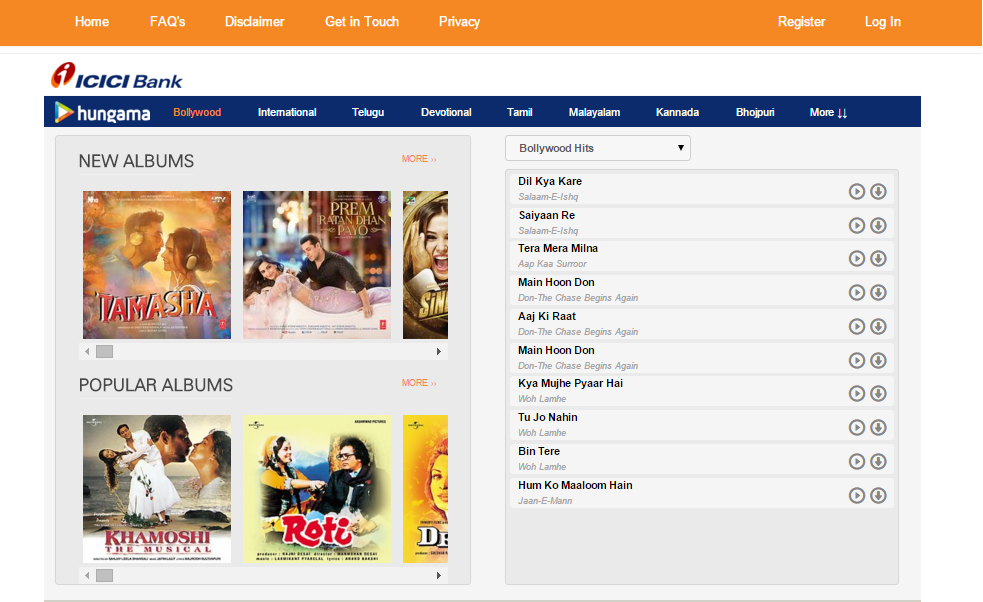Open the FAQ's page
The image size is (983, 602).
167,21
